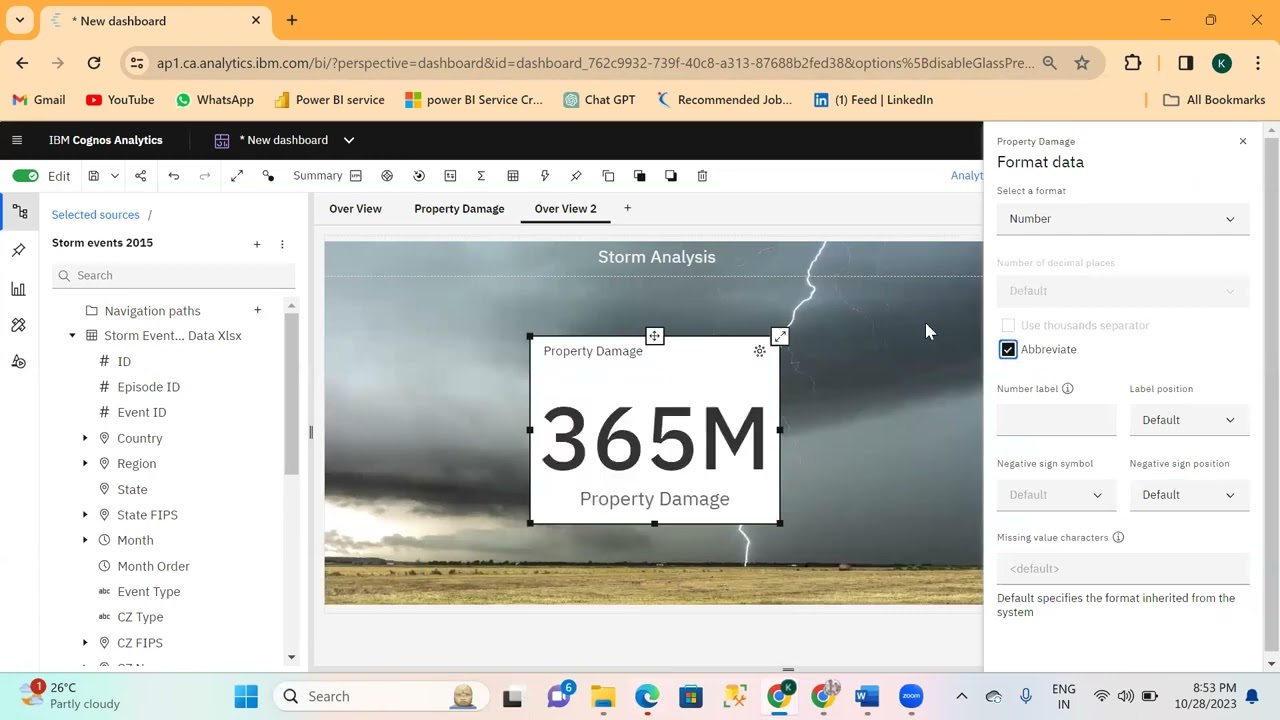
Task: Click the Number label info icon
Action: [1067, 389]
